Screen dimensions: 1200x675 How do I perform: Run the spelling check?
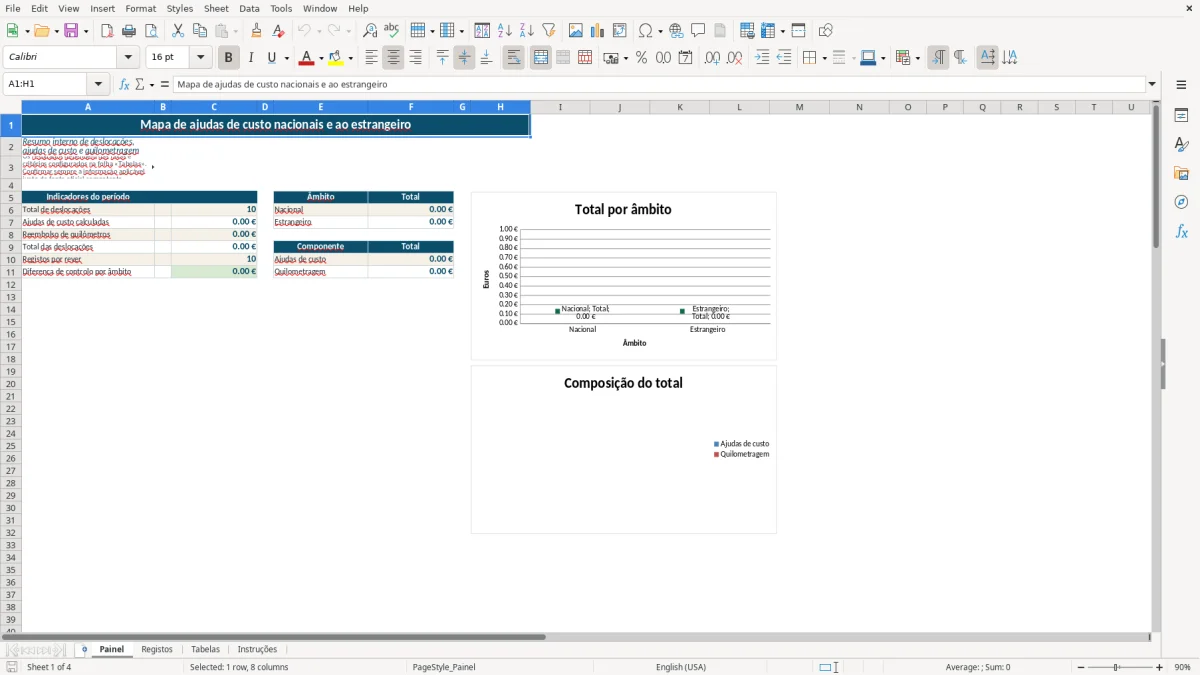(x=392, y=31)
